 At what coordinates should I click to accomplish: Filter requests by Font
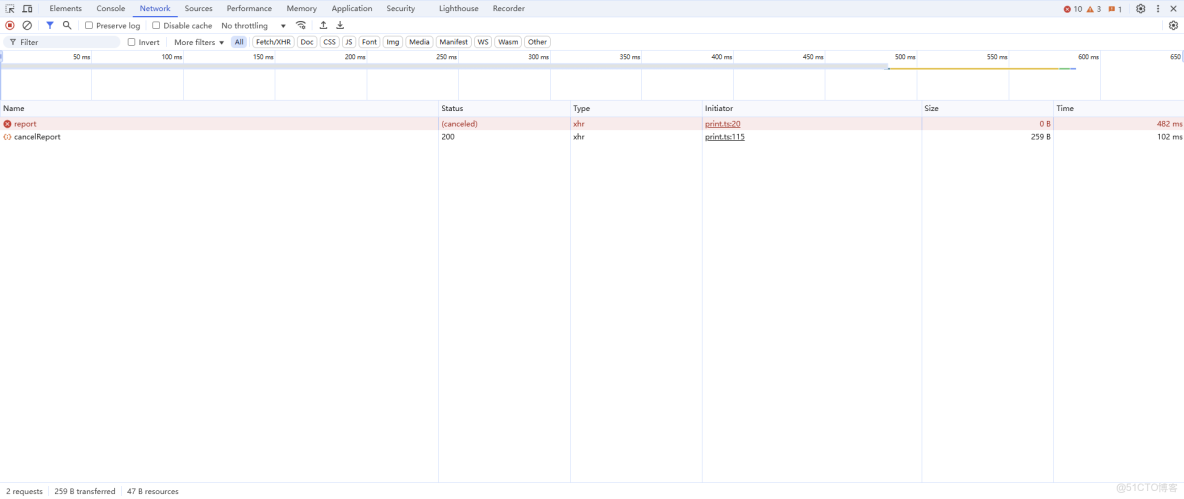click(369, 42)
